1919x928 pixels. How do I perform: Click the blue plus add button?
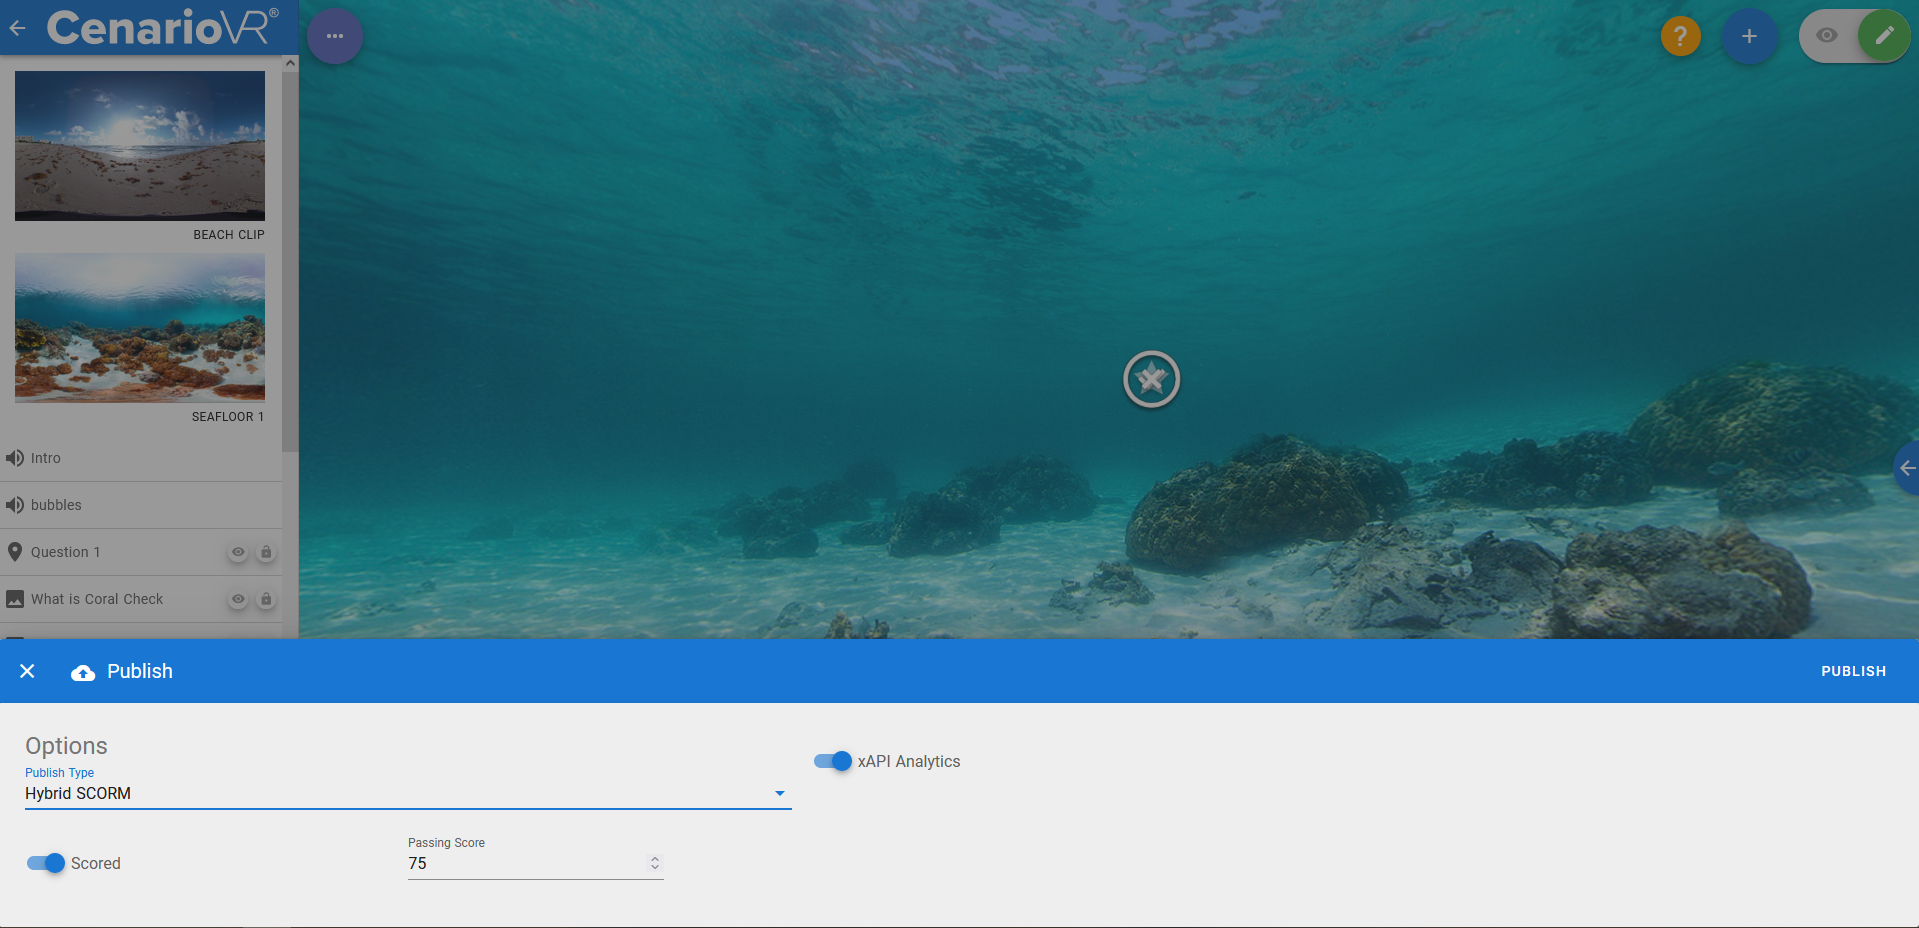pos(1749,36)
